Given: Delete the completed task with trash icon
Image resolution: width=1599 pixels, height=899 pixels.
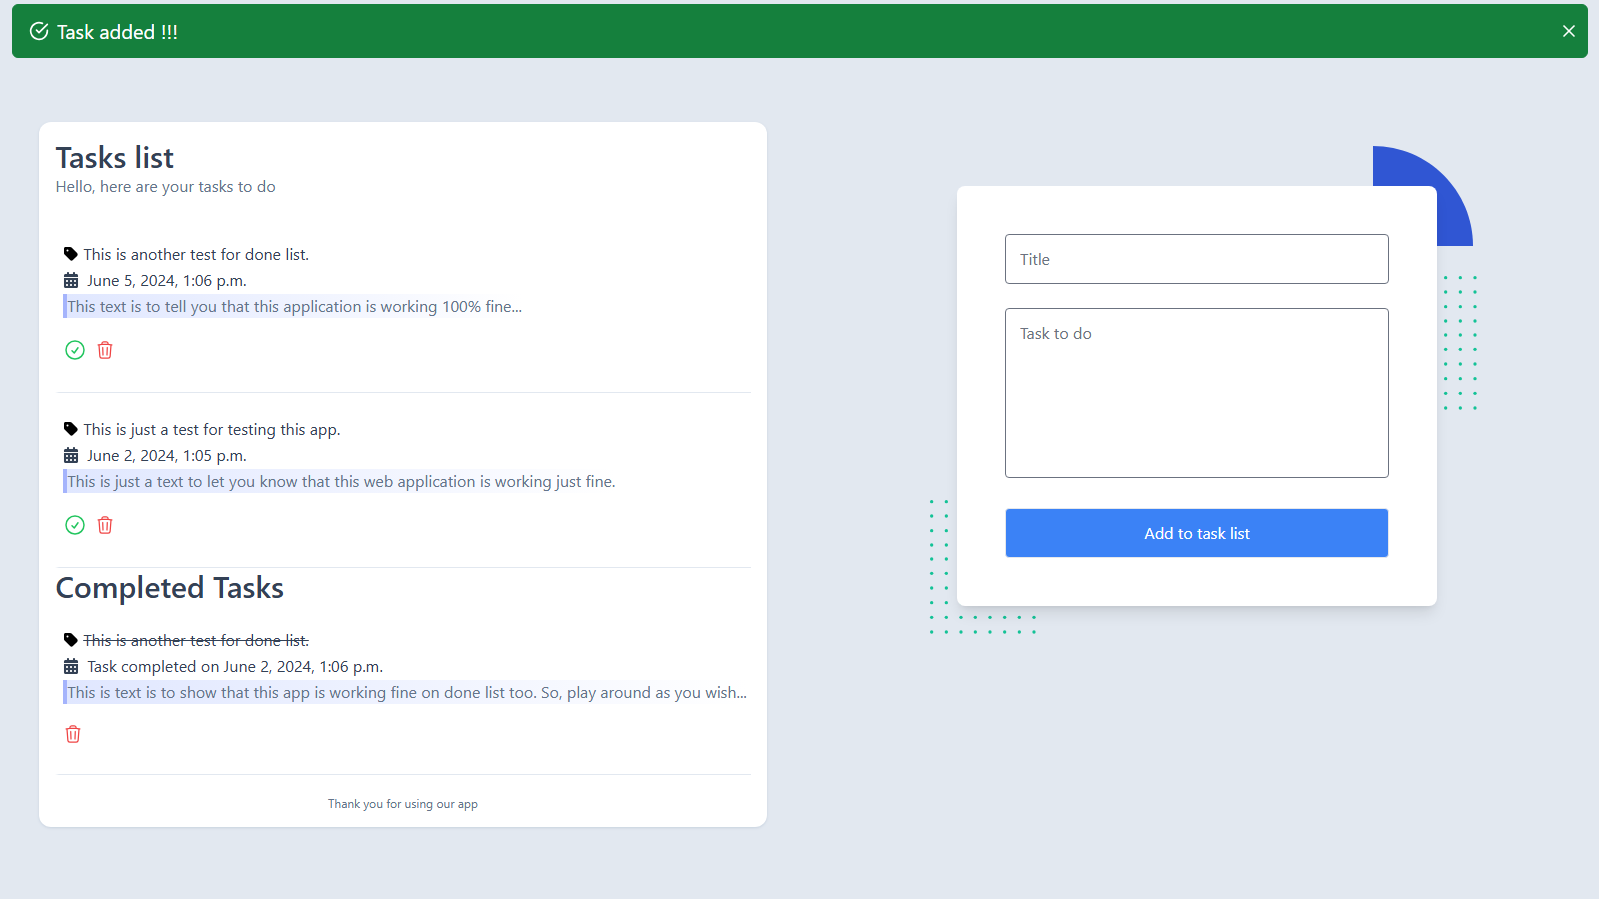Looking at the screenshot, I should pos(73,734).
